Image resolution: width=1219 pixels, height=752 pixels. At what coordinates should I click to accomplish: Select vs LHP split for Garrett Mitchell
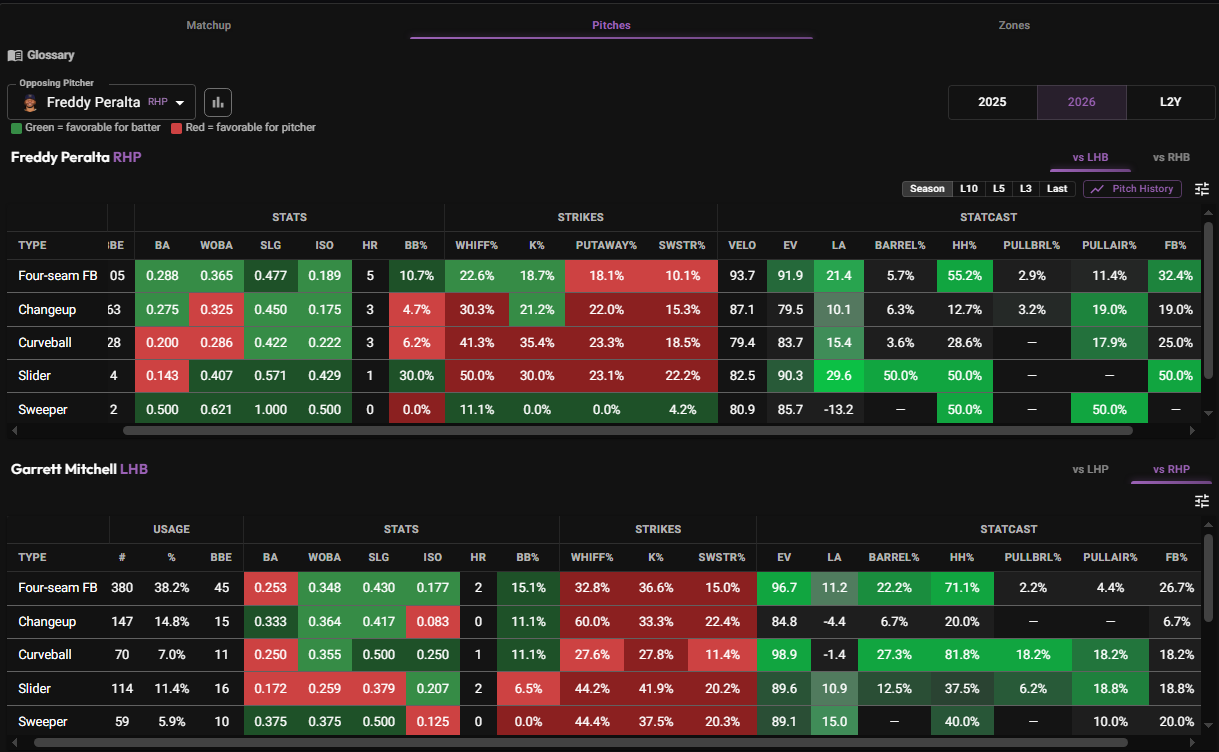pos(1090,468)
